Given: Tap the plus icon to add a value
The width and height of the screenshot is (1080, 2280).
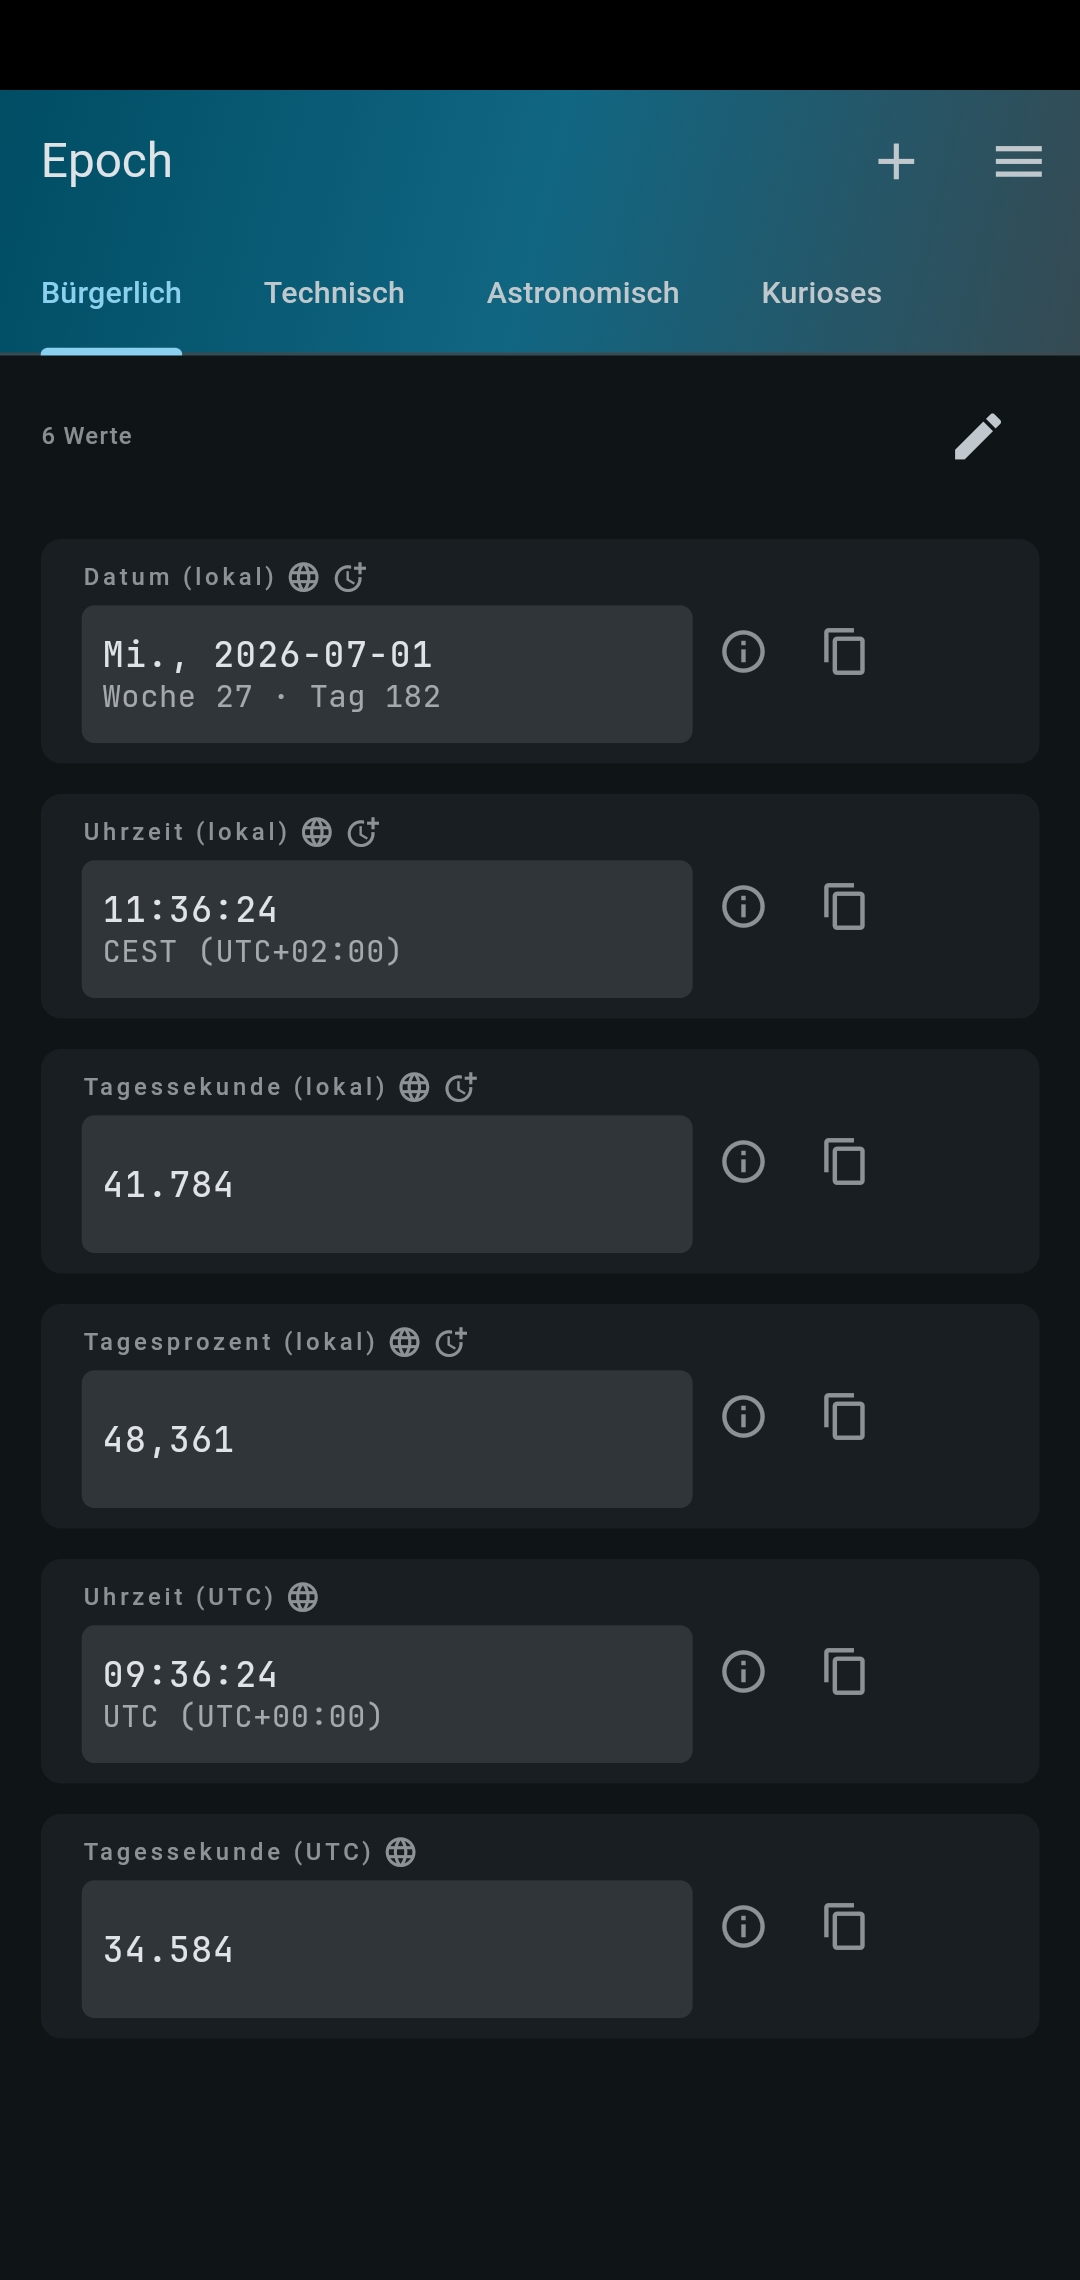Looking at the screenshot, I should [x=896, y=161].
